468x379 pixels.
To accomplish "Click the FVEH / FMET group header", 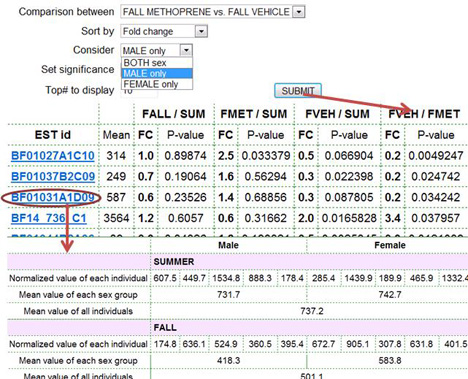I will (x=424, y=114).
